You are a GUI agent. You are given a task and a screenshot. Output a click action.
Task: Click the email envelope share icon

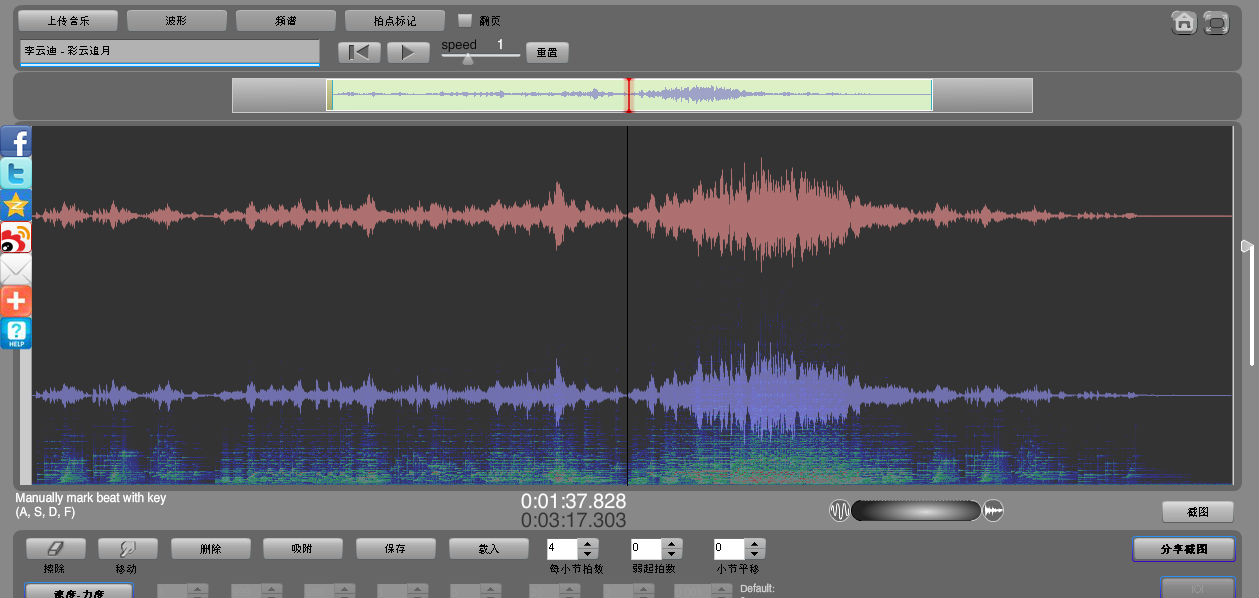coord(16,270)
